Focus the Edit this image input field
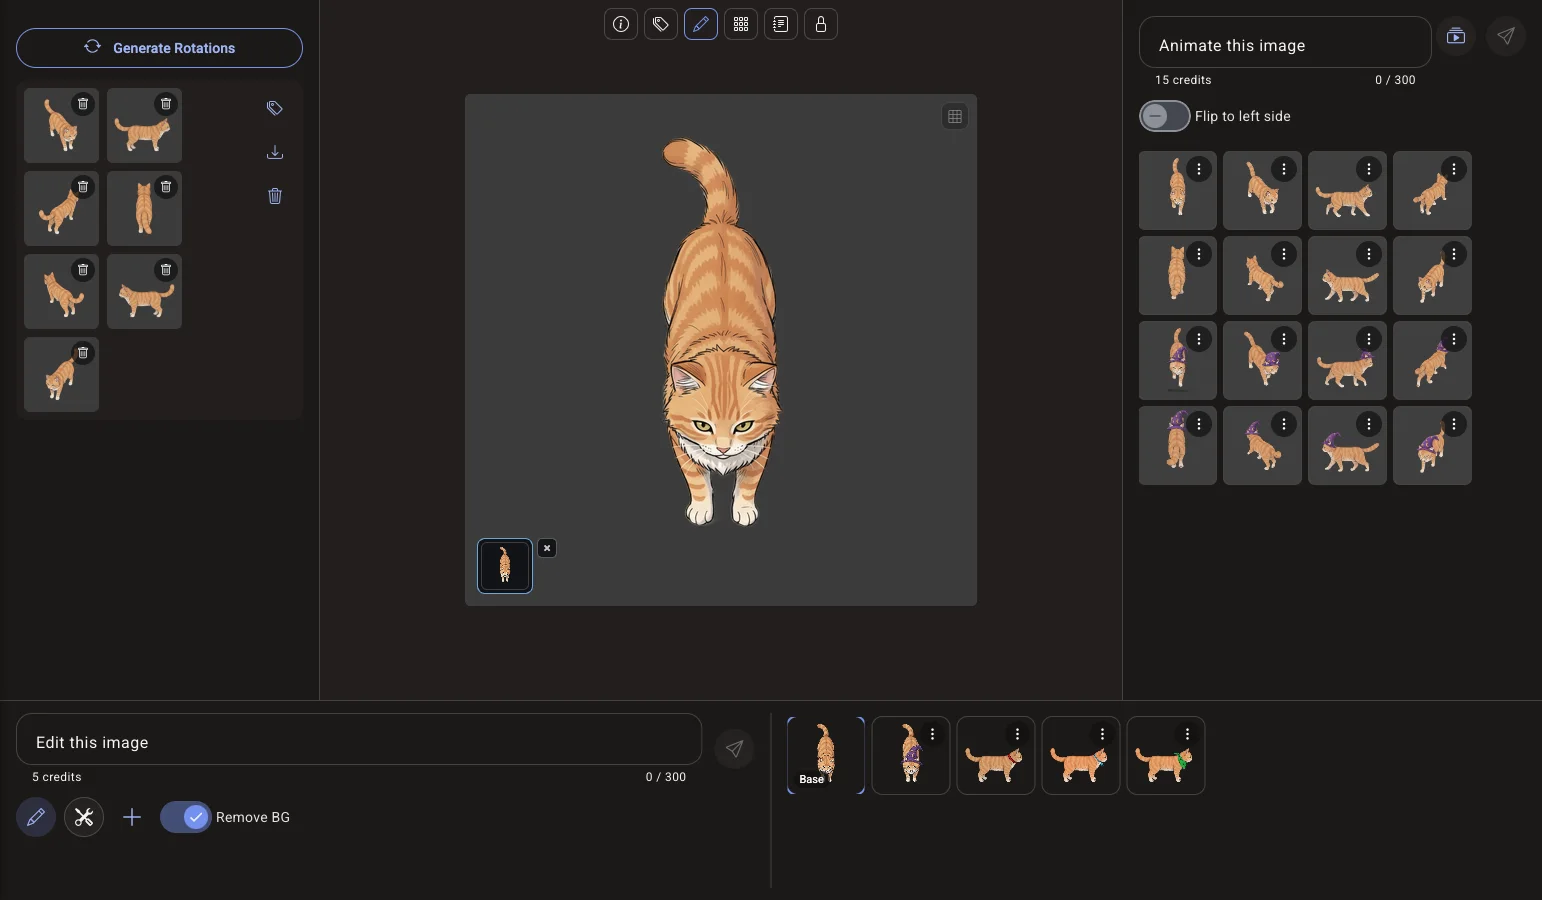This screenshot has width=1542, height=900. [x=359, y=740]
